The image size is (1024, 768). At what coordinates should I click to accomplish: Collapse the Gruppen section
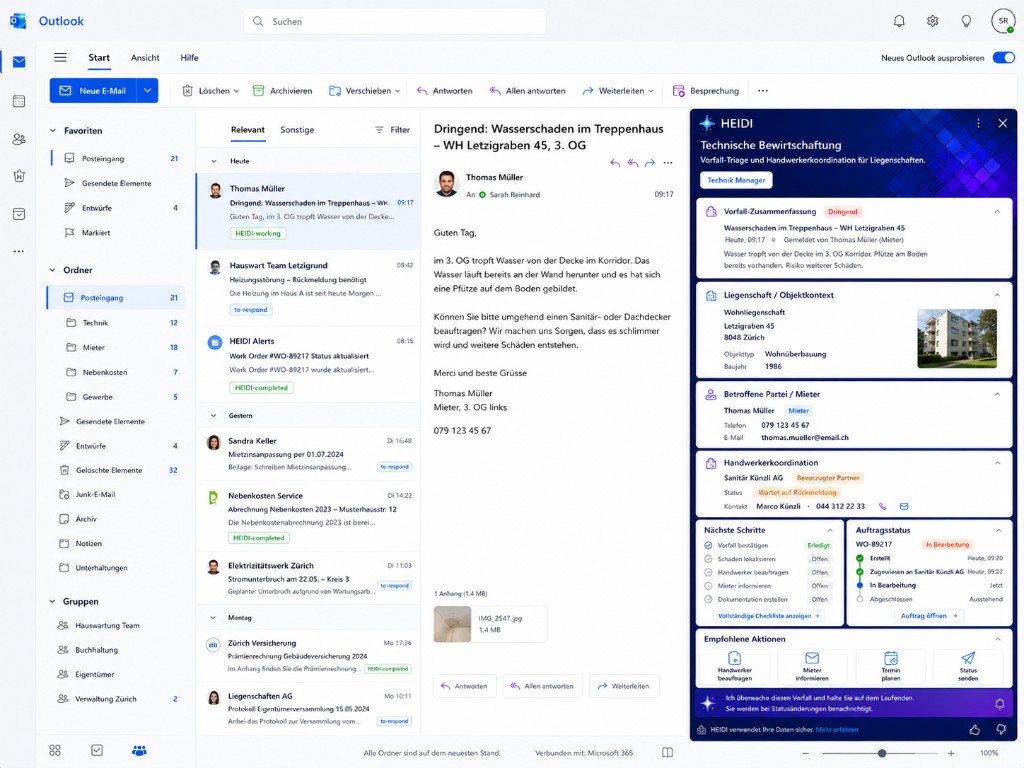pyautogui.click(x=52, y=601)
